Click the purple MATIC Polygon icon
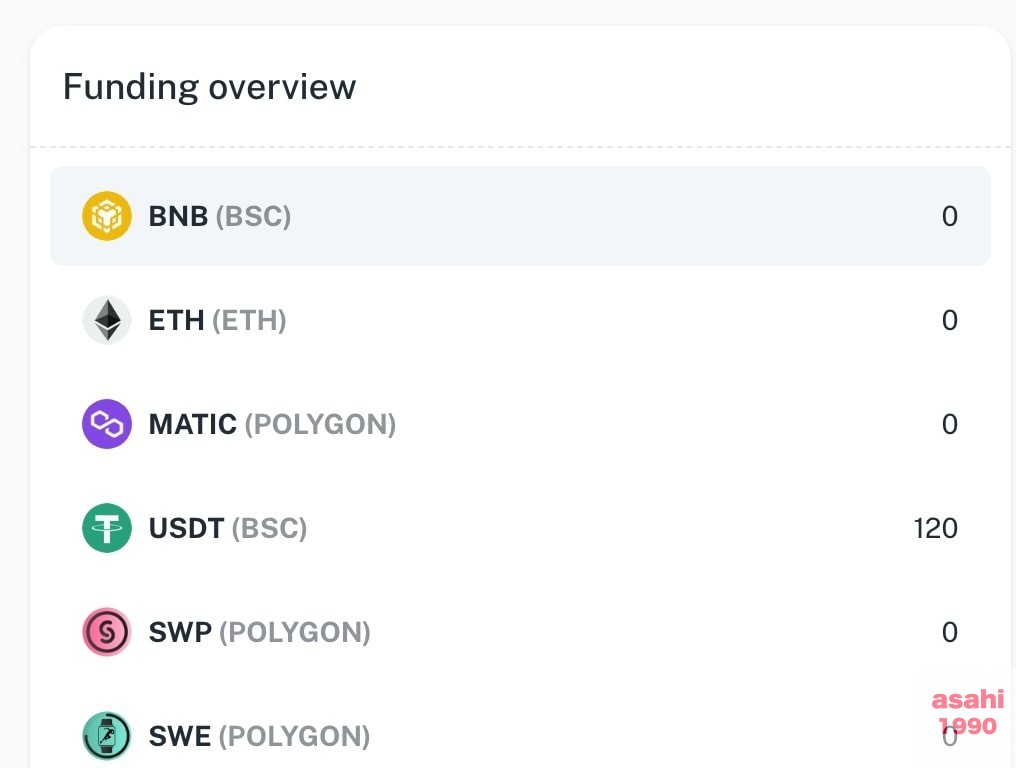This screenshot has width=1016, height=768. coord(107,424)
